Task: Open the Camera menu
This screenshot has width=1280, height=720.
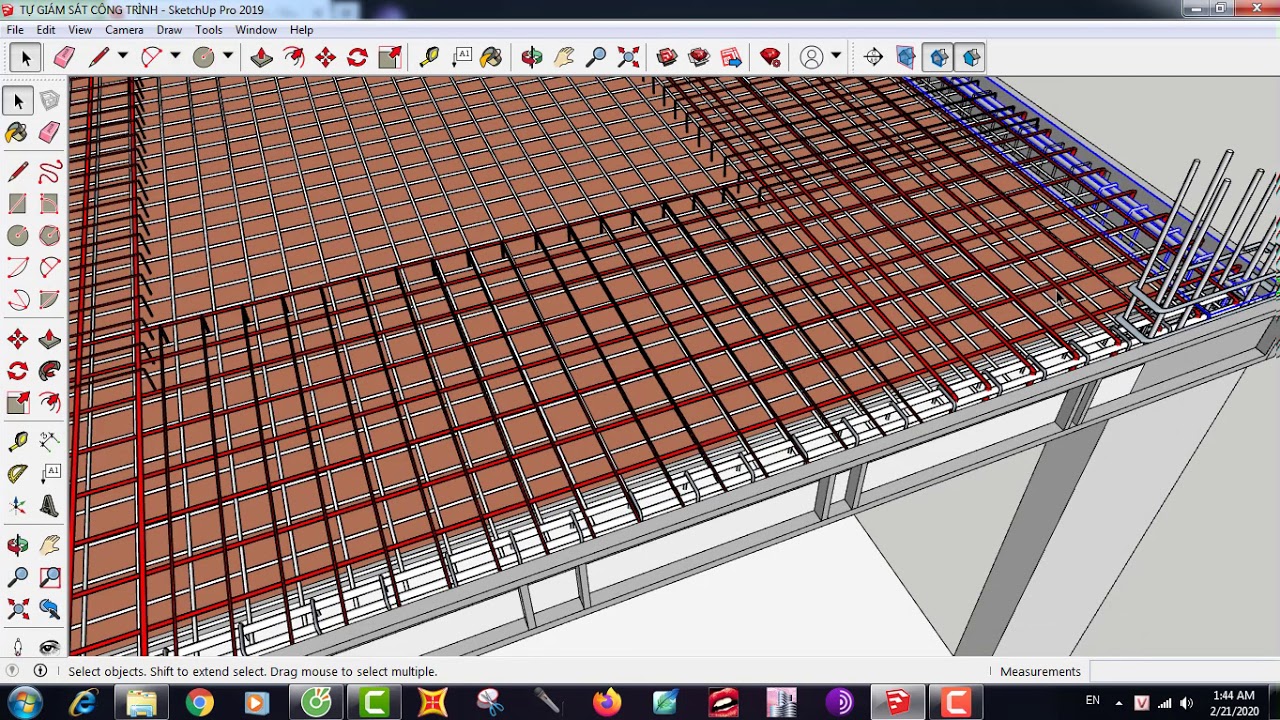Action: pos(124,30)
